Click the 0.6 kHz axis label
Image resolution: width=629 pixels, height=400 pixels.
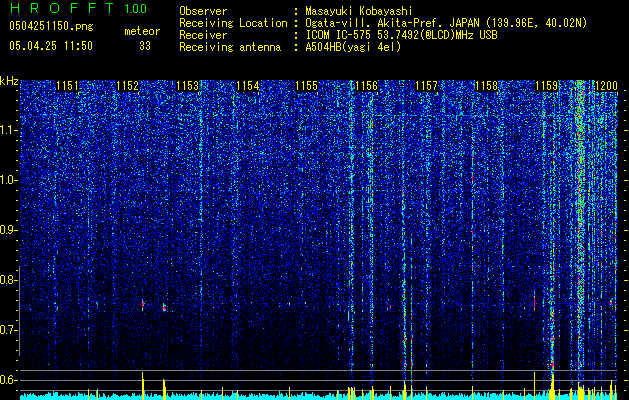coord(8,380)
